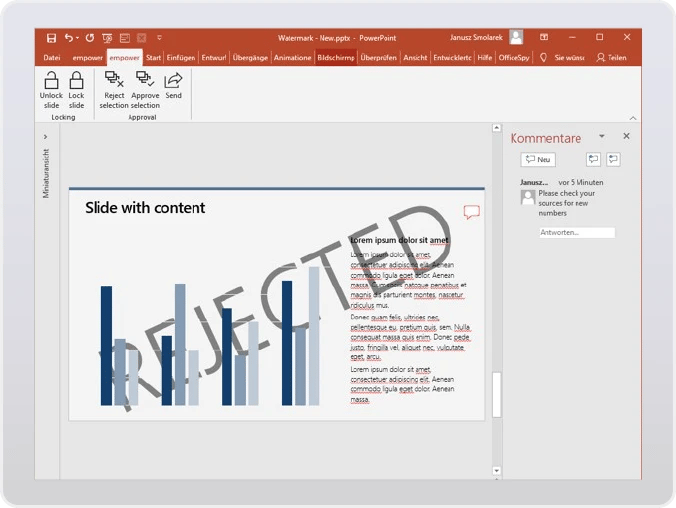The height and width of the screenshot is (508, 676).
Task: Redo the last action
Action: (x=90, y=38)
